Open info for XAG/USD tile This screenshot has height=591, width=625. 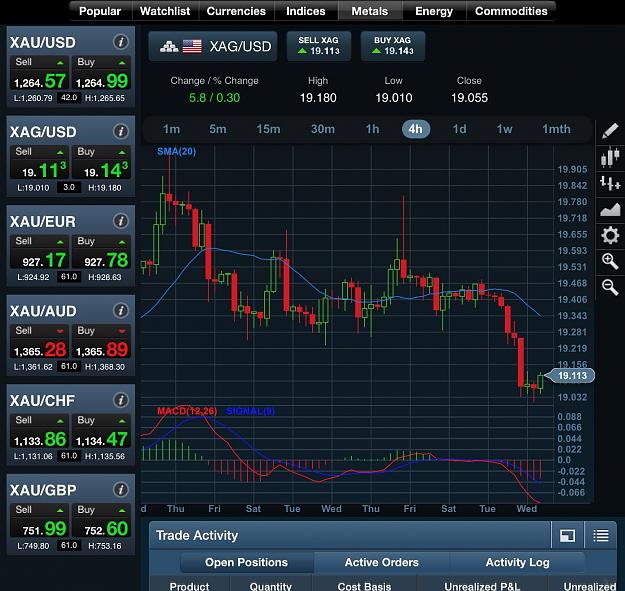tap(120, 131)
